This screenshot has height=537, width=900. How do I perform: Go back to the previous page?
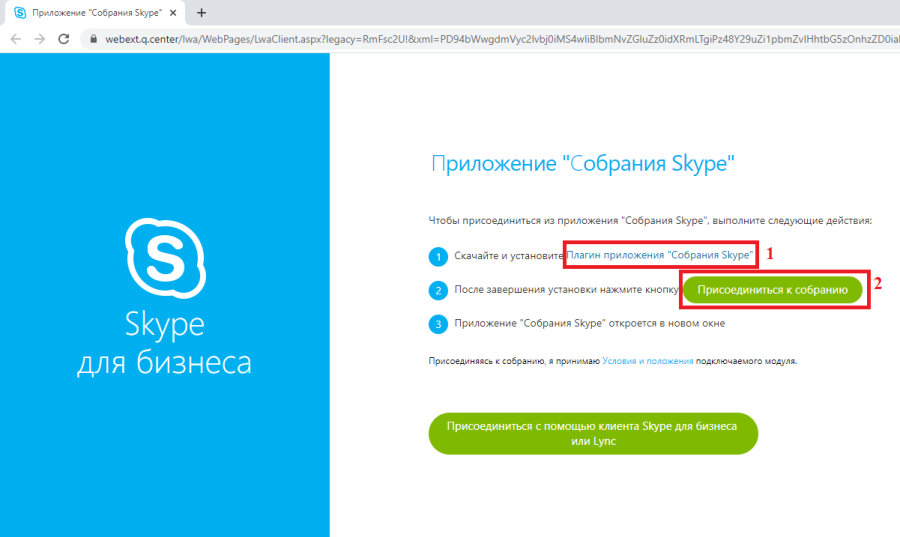[x=15, y=39]
